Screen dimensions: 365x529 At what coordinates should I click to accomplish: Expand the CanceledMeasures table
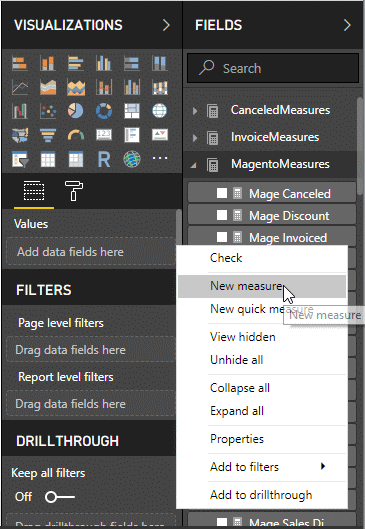[x=195, y=111]
